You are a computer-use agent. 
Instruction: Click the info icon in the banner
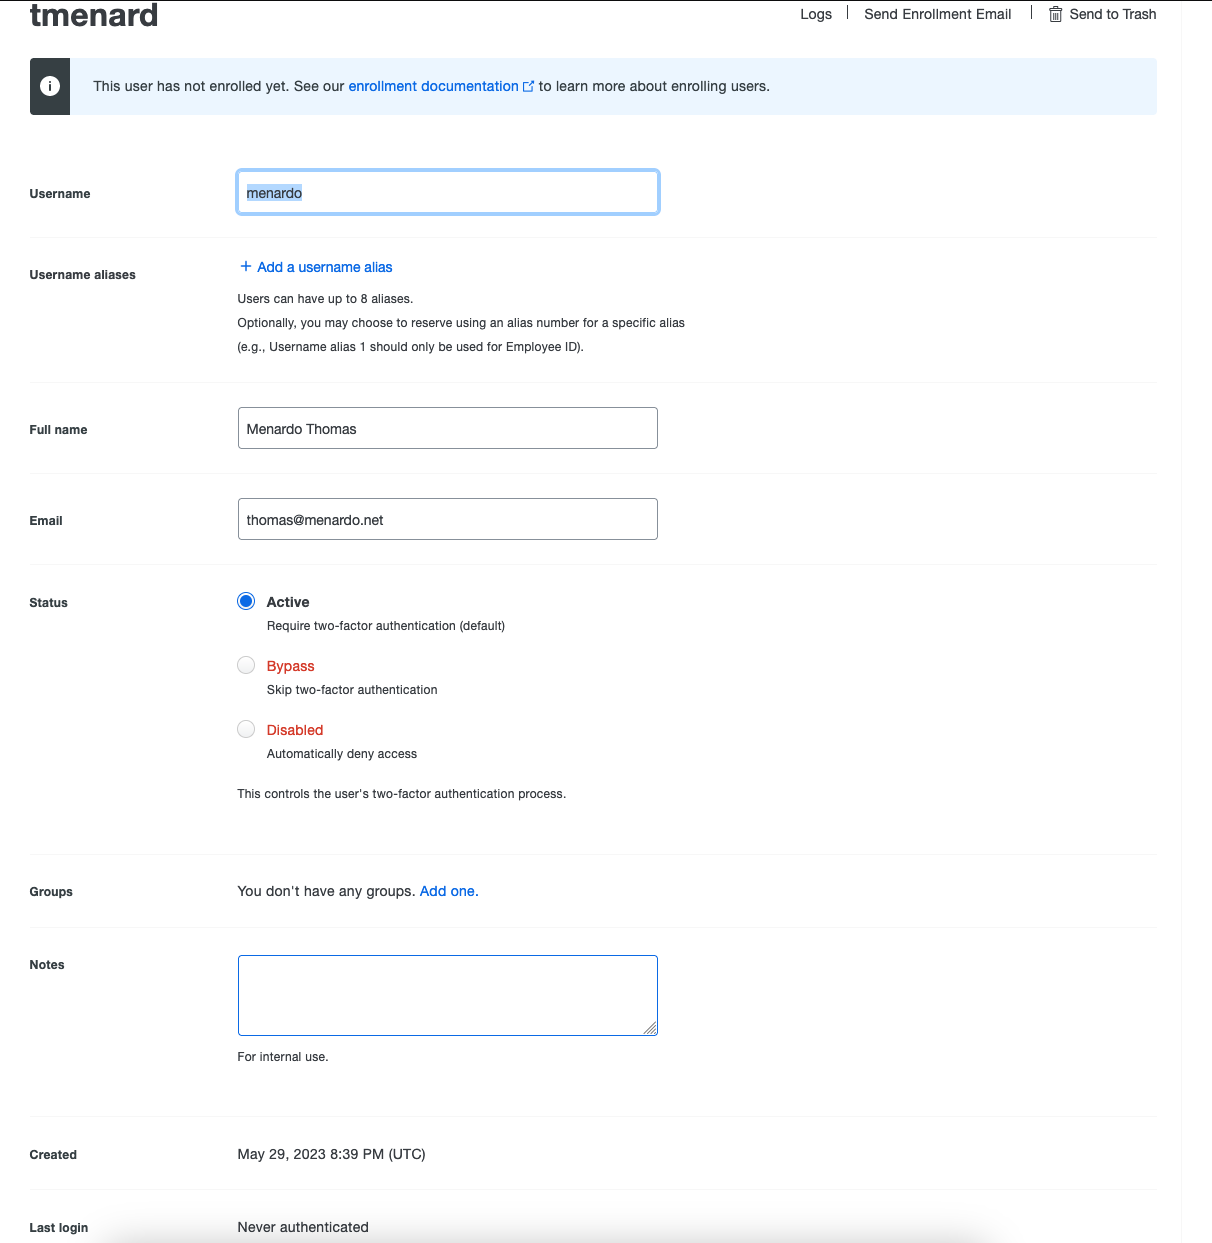[x=50, y=86]
